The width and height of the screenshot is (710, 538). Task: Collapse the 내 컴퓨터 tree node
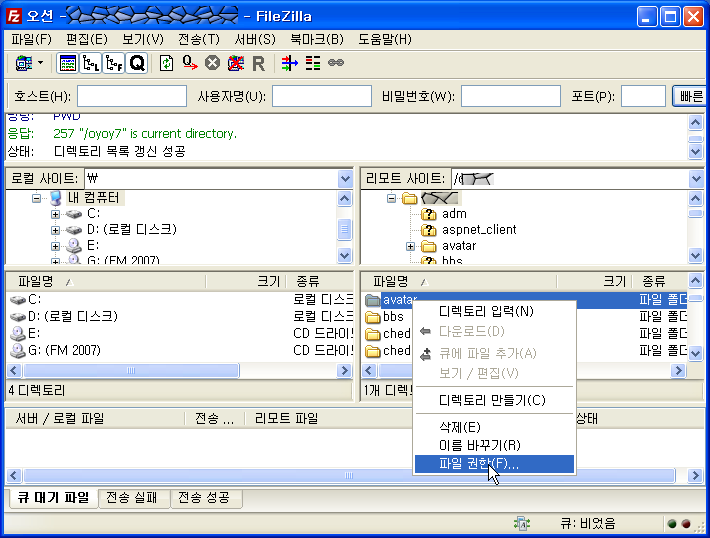(36, 198)
